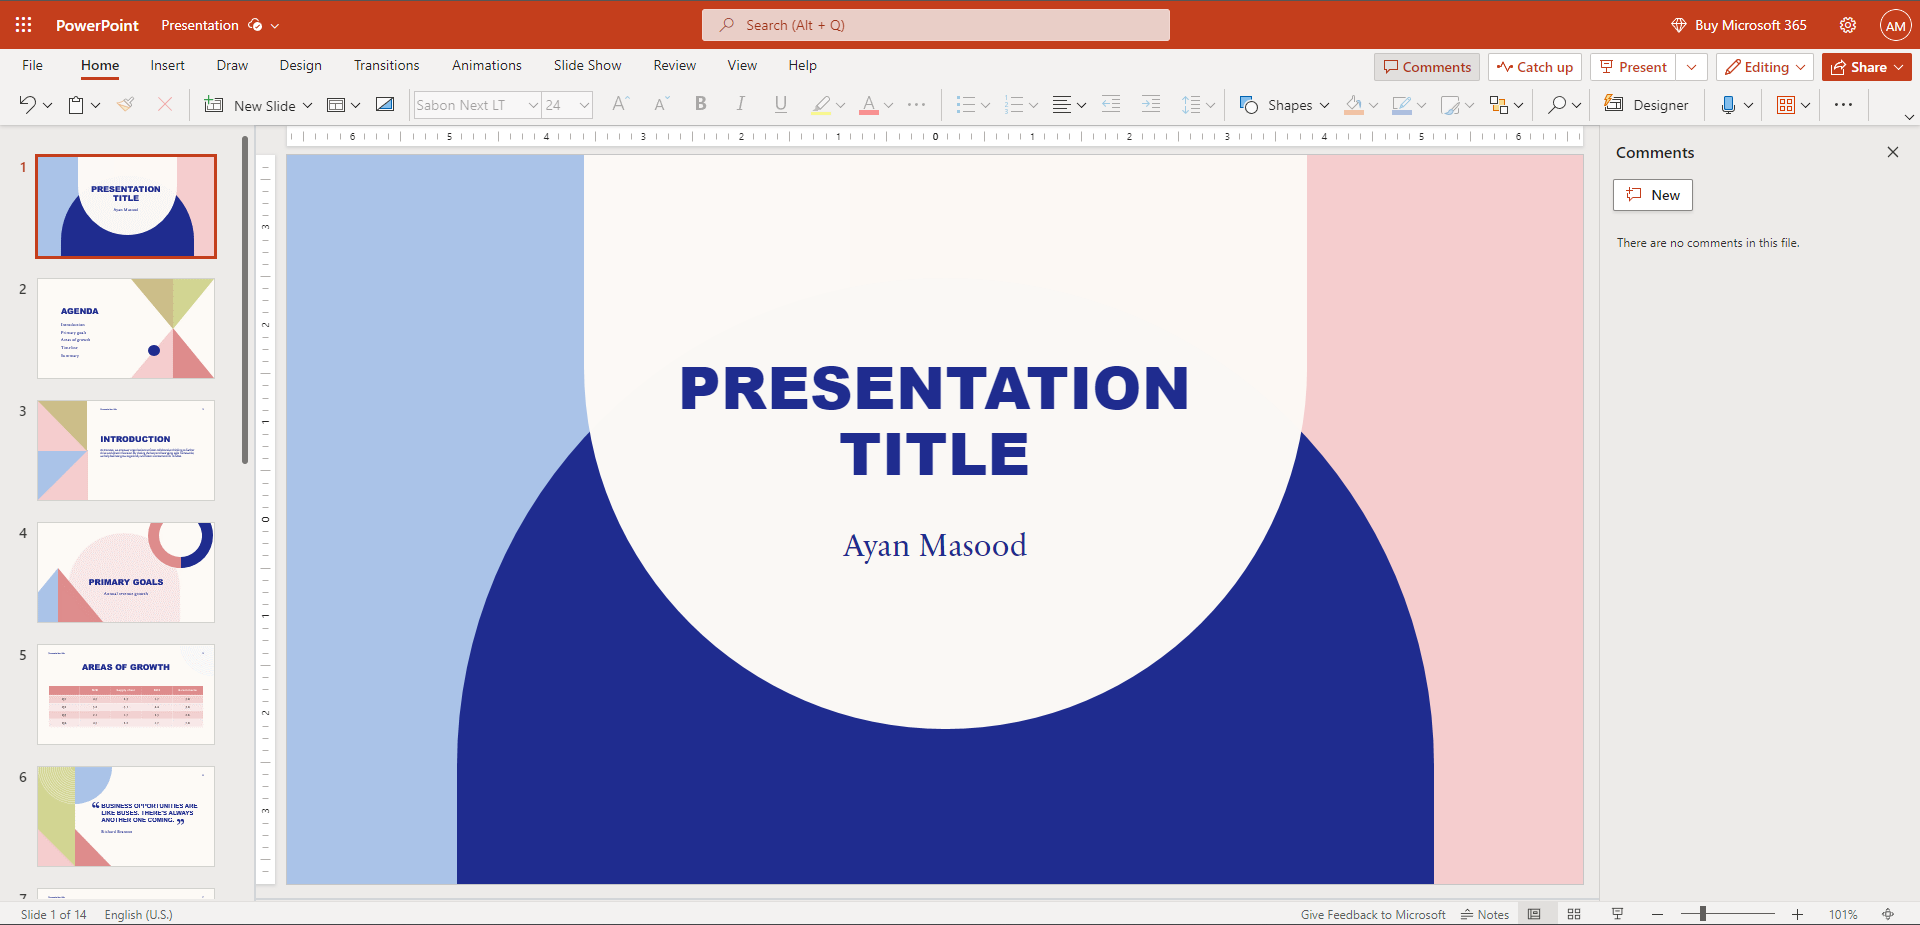The width and height of the screenshot is (1920, 925).
Task: Select the Layout icon on the ribbon
Action: (338, 104)
